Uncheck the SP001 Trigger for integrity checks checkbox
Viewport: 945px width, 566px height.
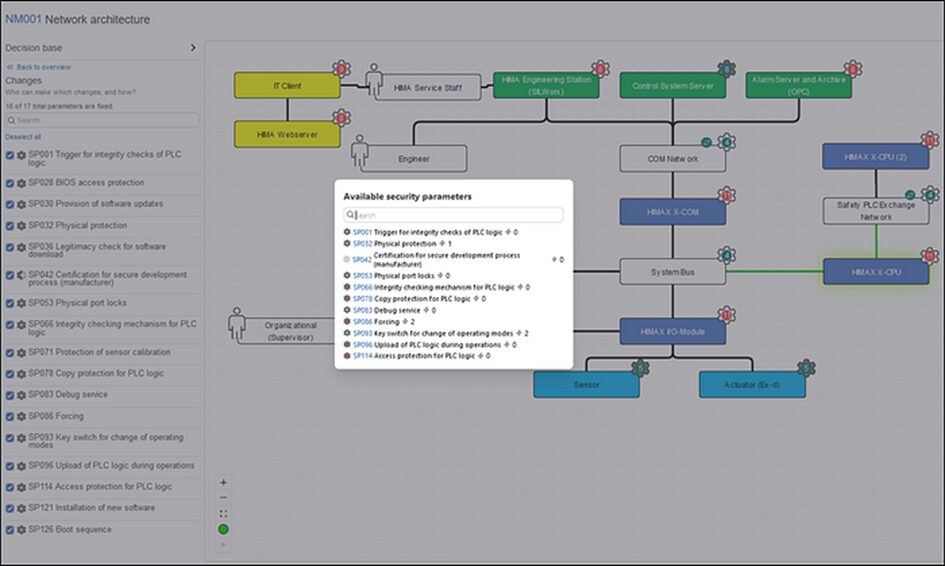[10, 155]
